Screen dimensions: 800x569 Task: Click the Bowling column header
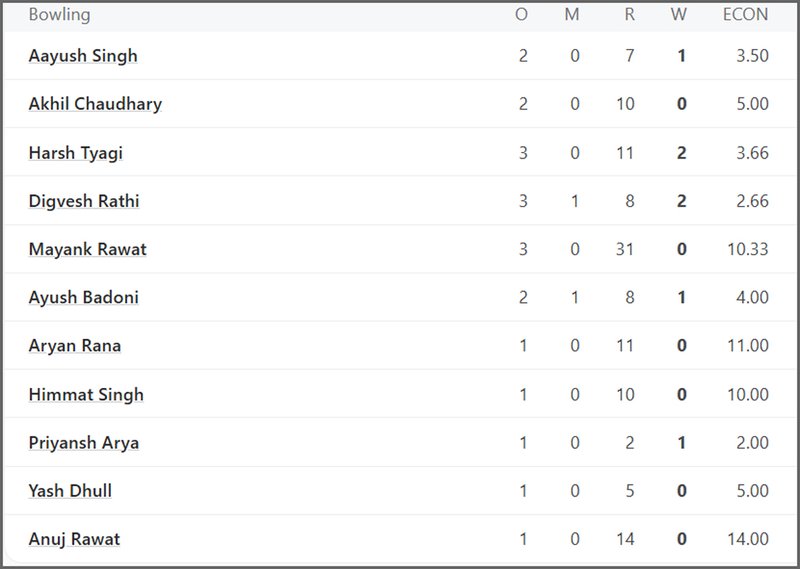[x=60, y=14]
